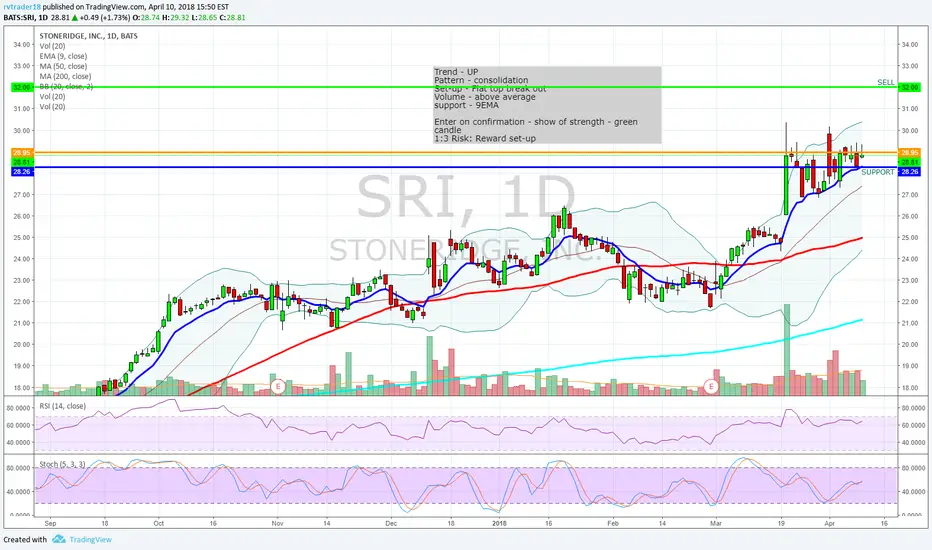Image resolution: width=932 pixels, height=550 pixels.
Task: Select the MA (200, close) indicator legend
Action: (x=65, y=76)
